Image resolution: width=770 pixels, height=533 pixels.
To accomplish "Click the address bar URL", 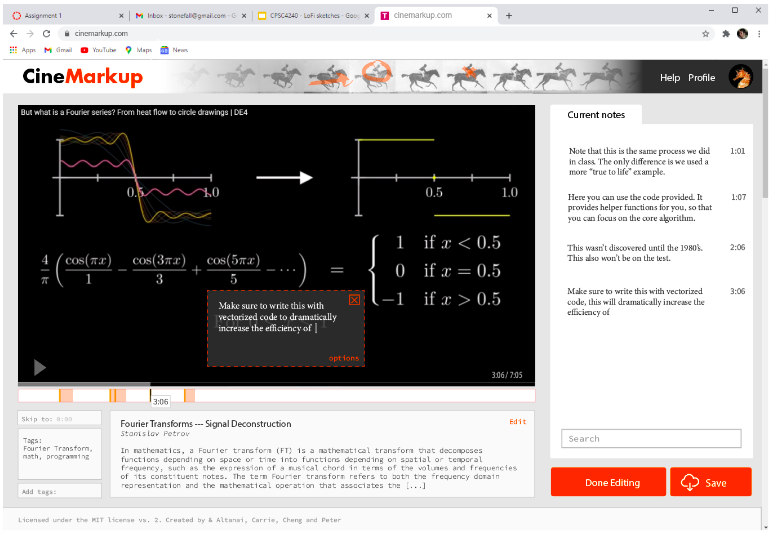I will [x=101, y=33].
